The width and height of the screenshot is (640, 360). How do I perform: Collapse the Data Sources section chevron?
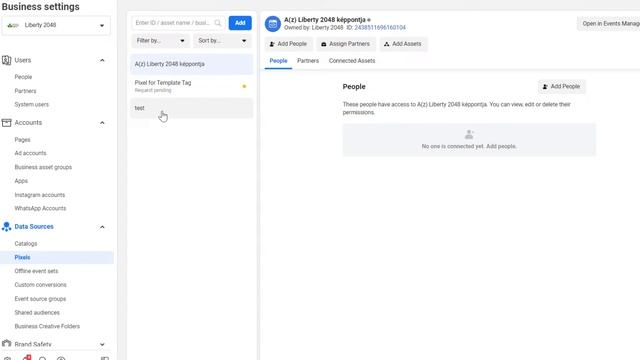pyautogui.click(x=102, y=227)
